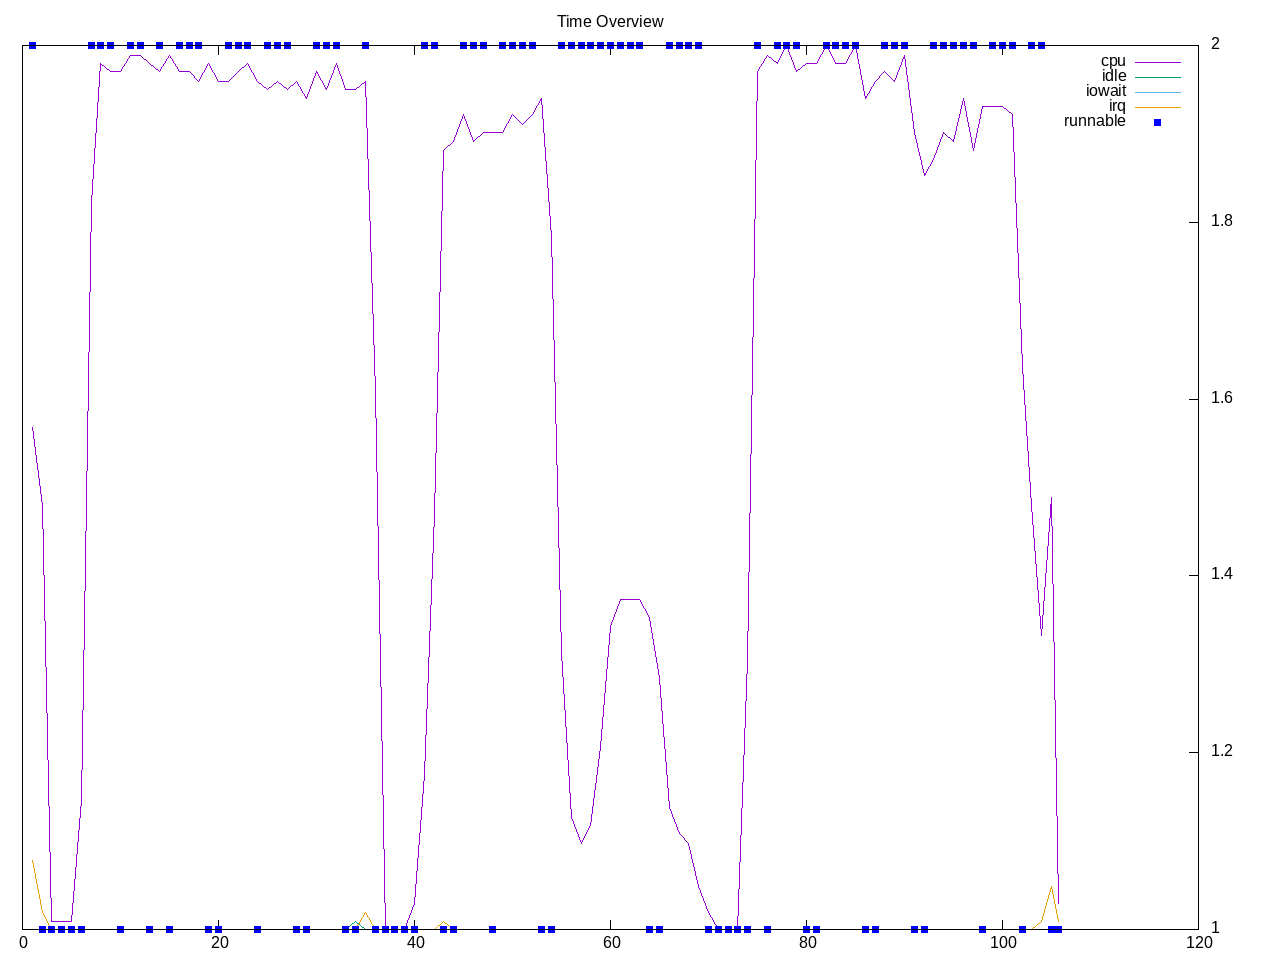Select the "cpu" legend label
This screenshot has width=1280, height=960.
pyautogui.click(x=1112, y=61)
